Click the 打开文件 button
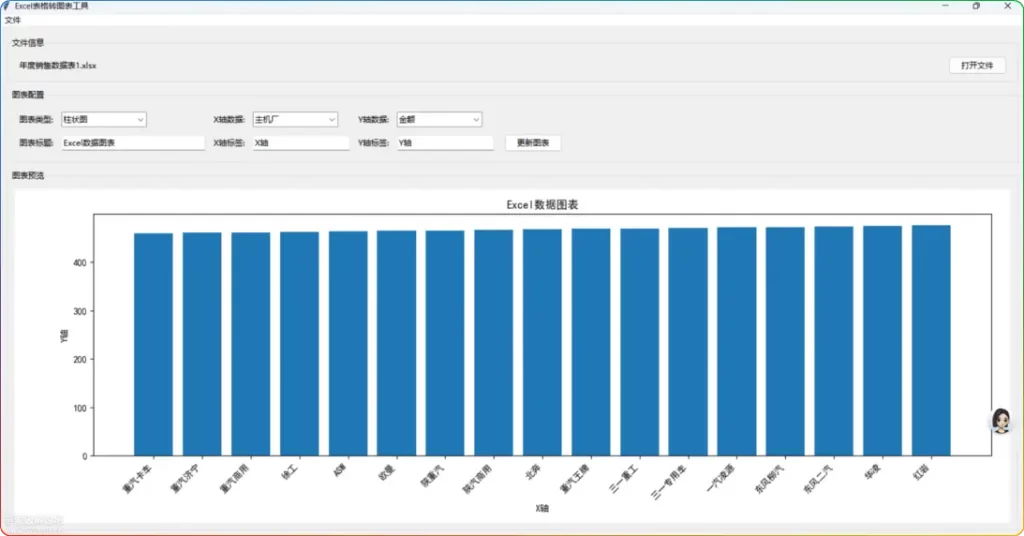The image size is (1024, 536). coord(977,65)
